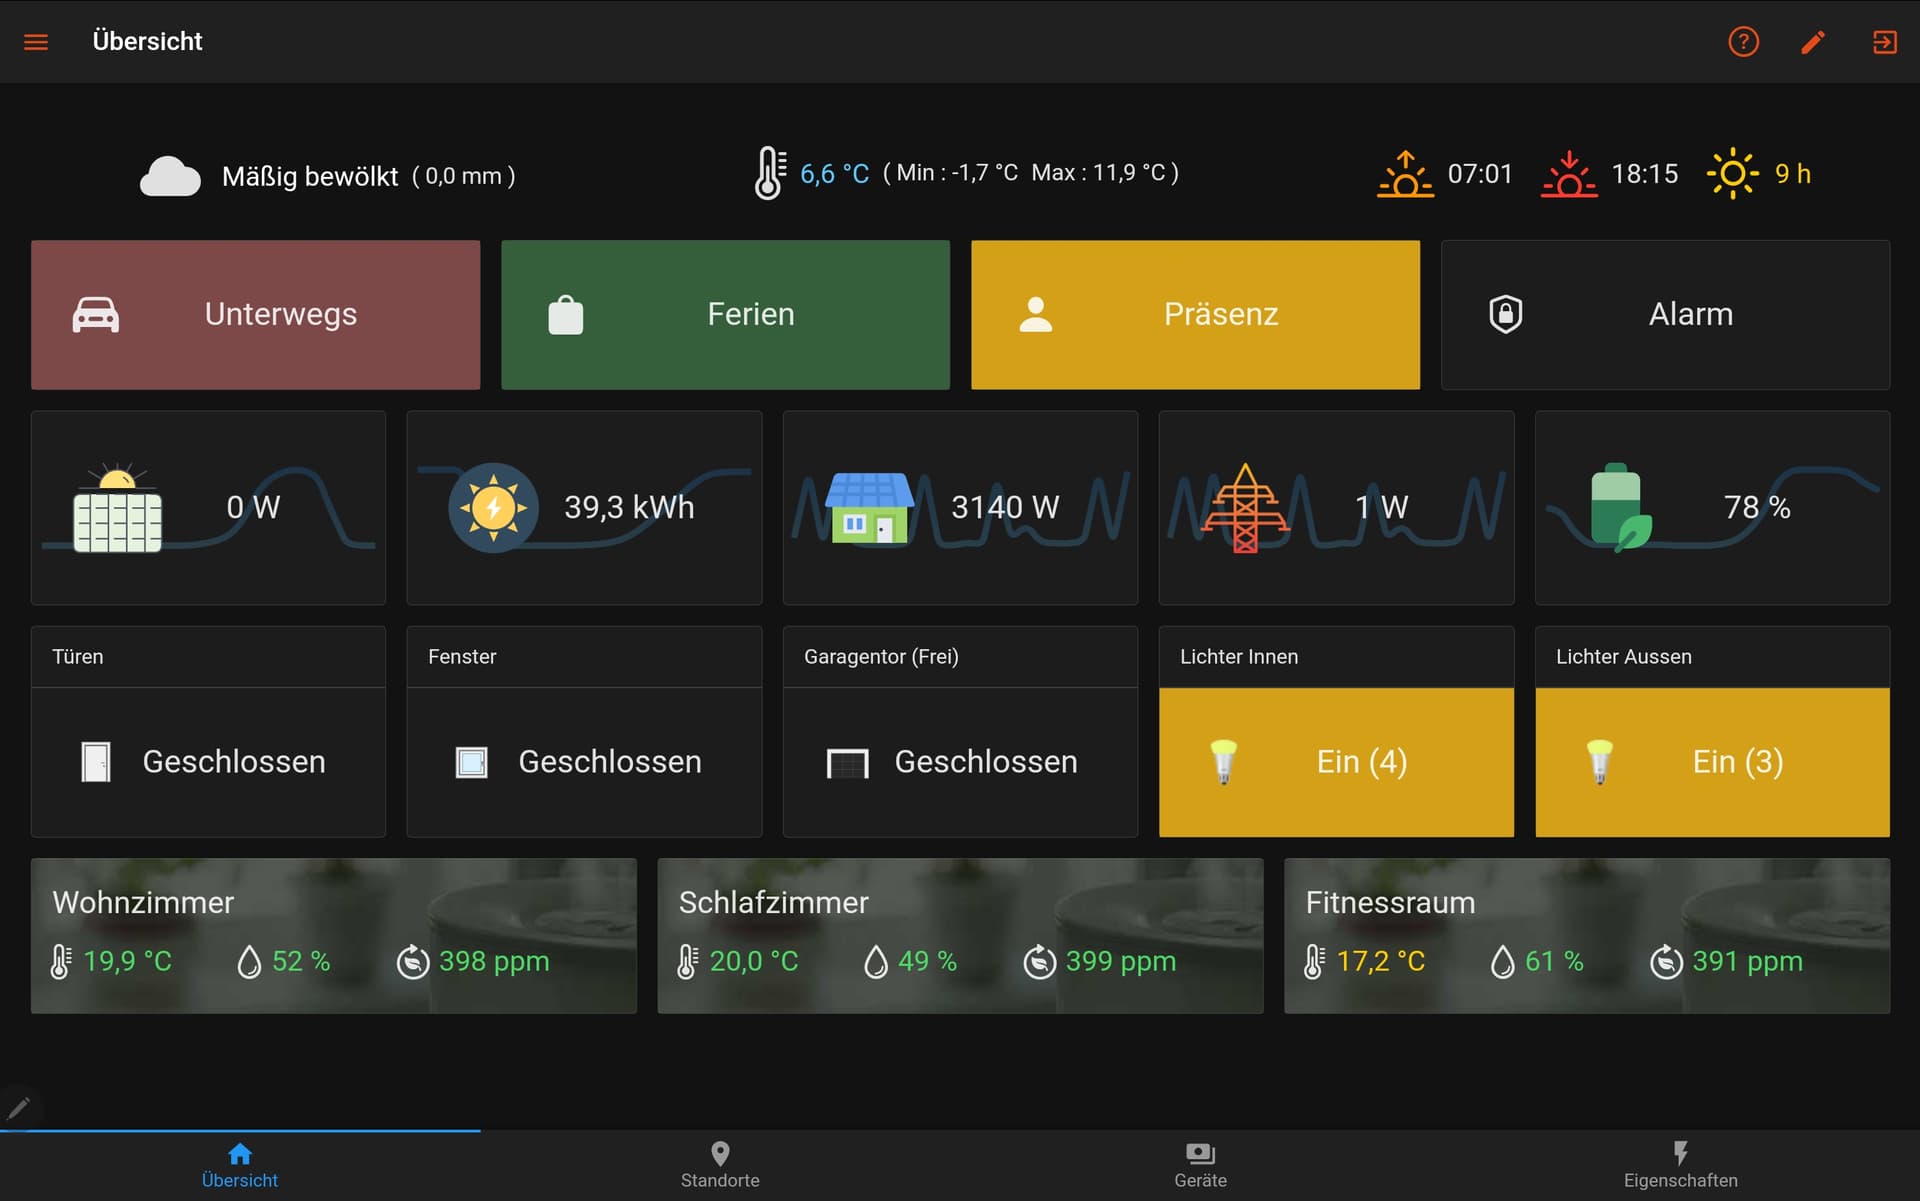Click small pencil icon at bottom left

click(19, 1107)
